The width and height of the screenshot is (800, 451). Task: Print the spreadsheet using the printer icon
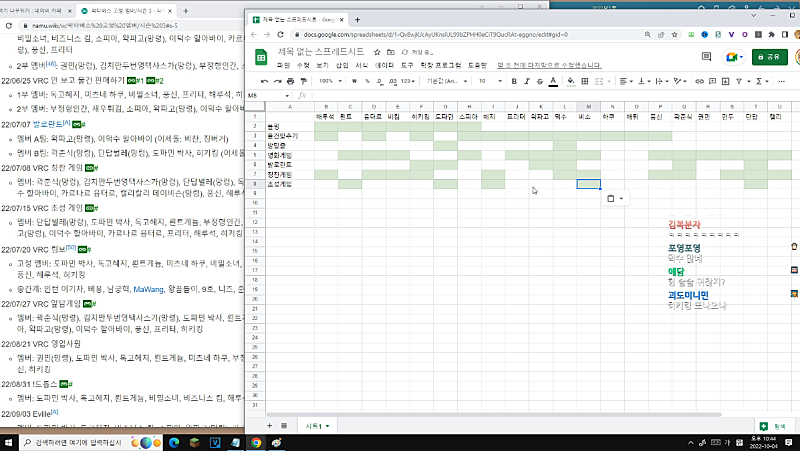290,81
